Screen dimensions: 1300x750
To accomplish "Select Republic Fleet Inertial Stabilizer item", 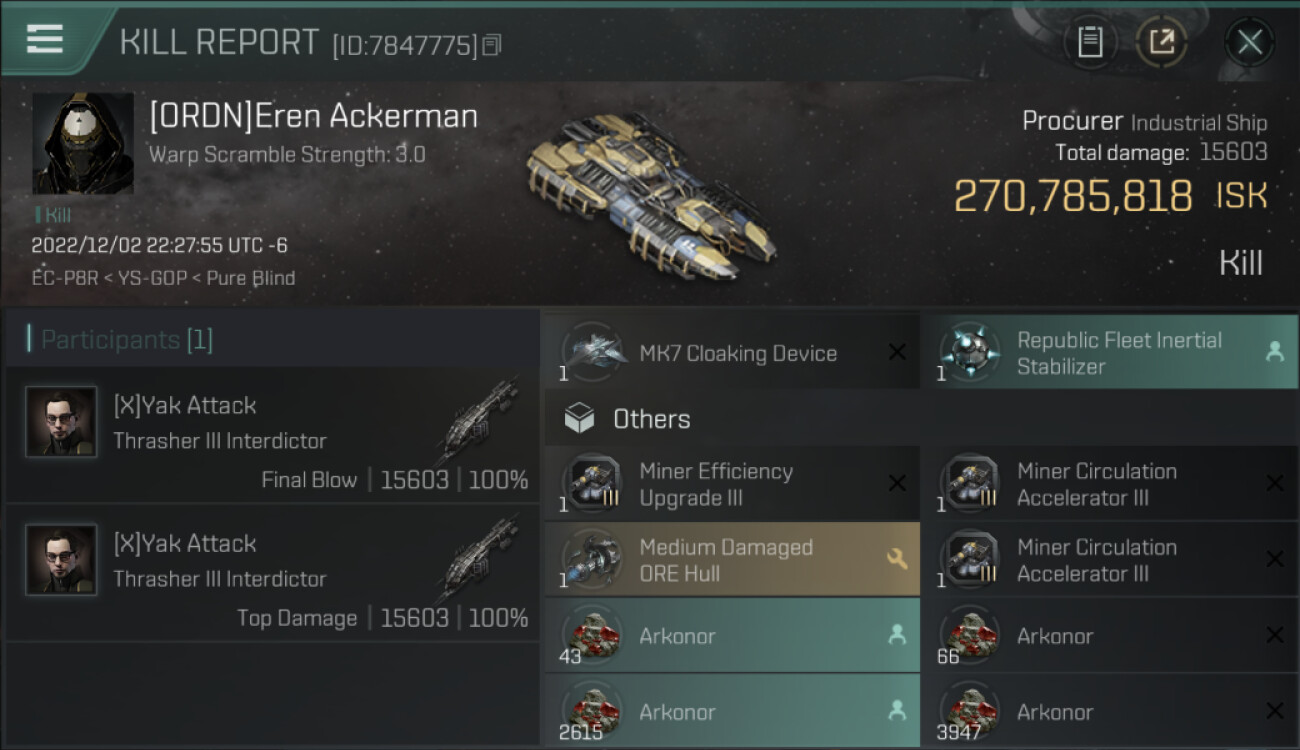I will 1118,353.
